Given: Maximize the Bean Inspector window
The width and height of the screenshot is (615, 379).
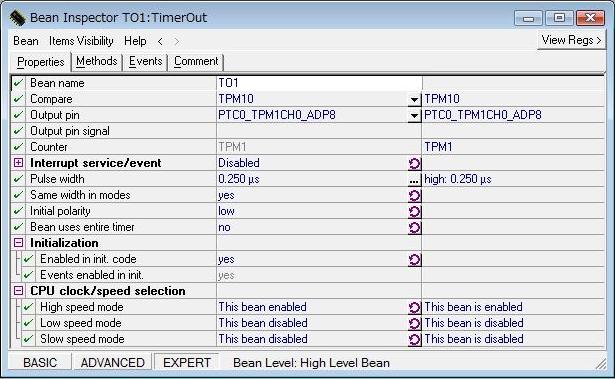Looking at the screenshot, I should coord(559,18).
